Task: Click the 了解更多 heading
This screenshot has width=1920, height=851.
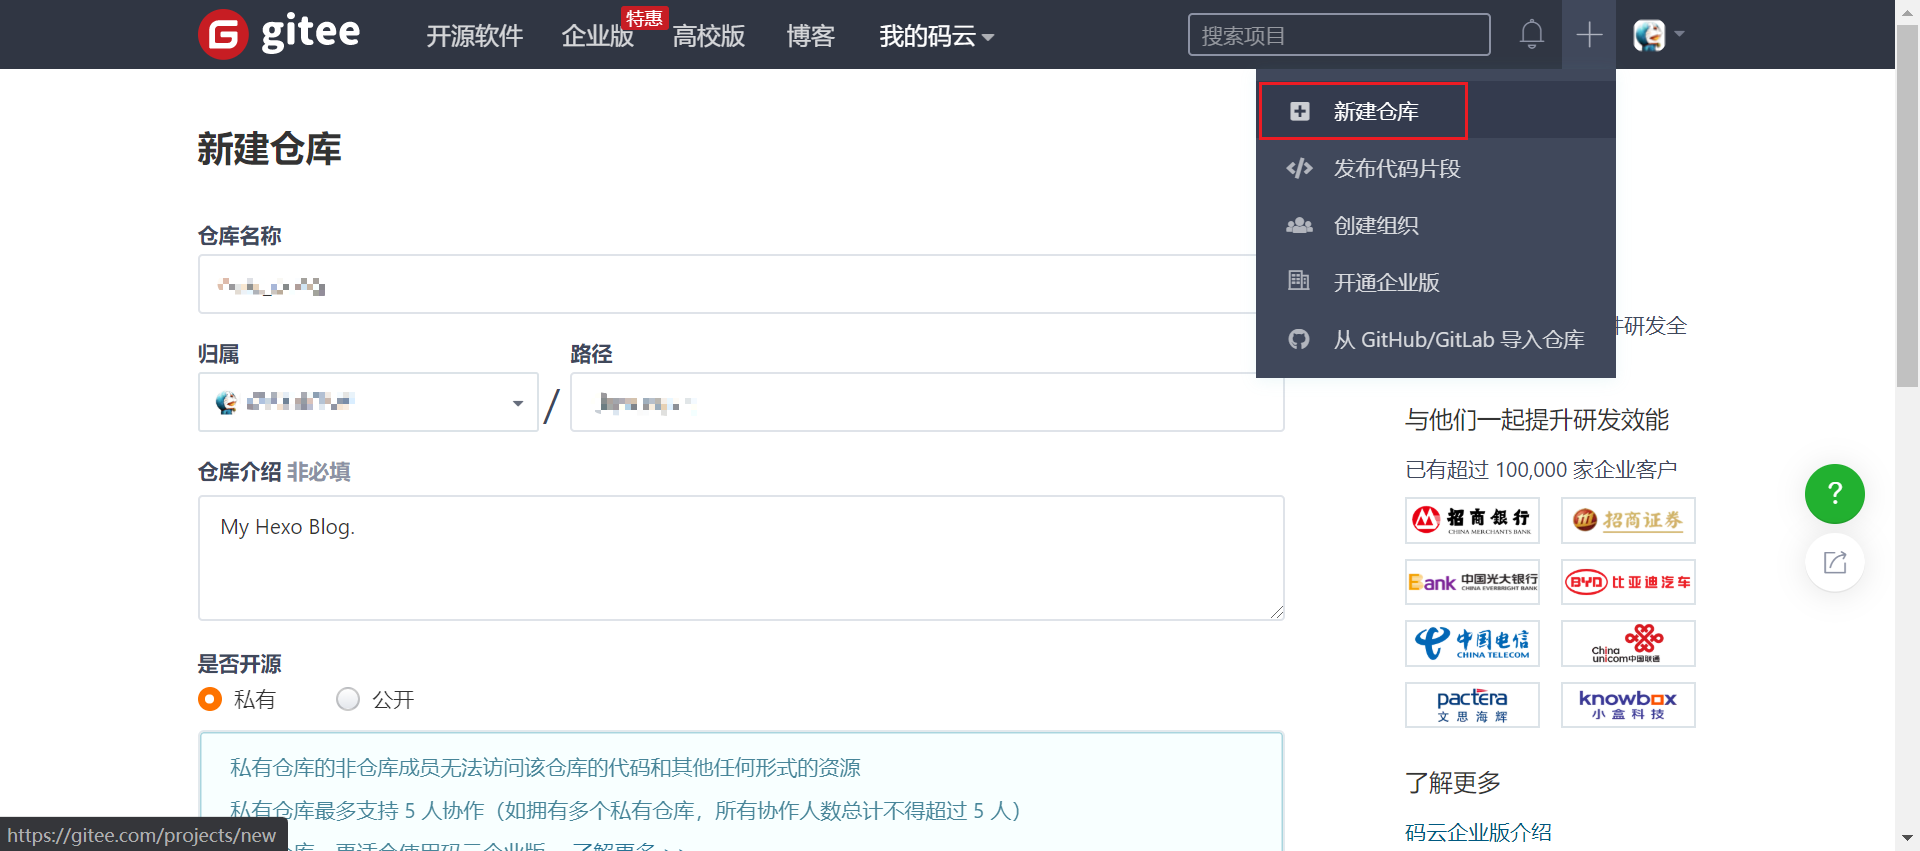Action: [x=1453, y=782]
